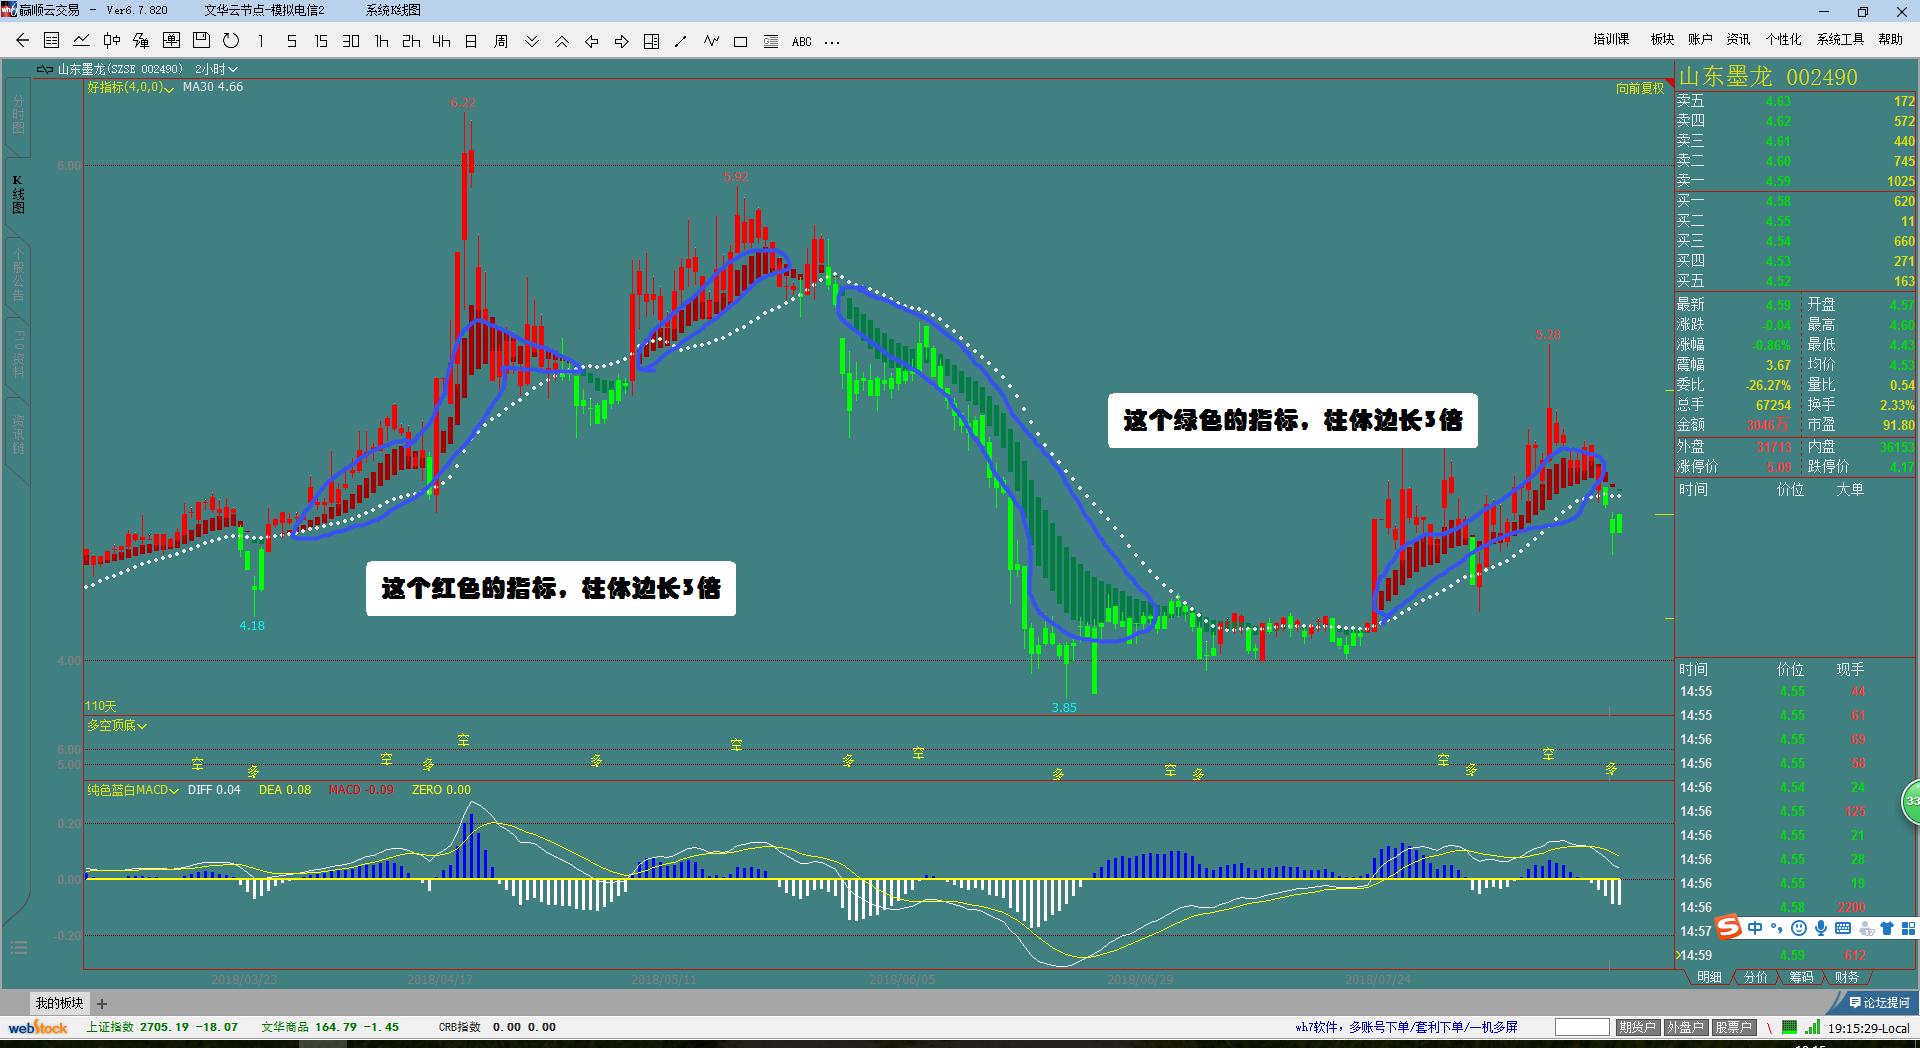This screenshot has width=1920, height=1048.
Task: Click the double down chevron toolbar icon
Action: tap(532, 41)
